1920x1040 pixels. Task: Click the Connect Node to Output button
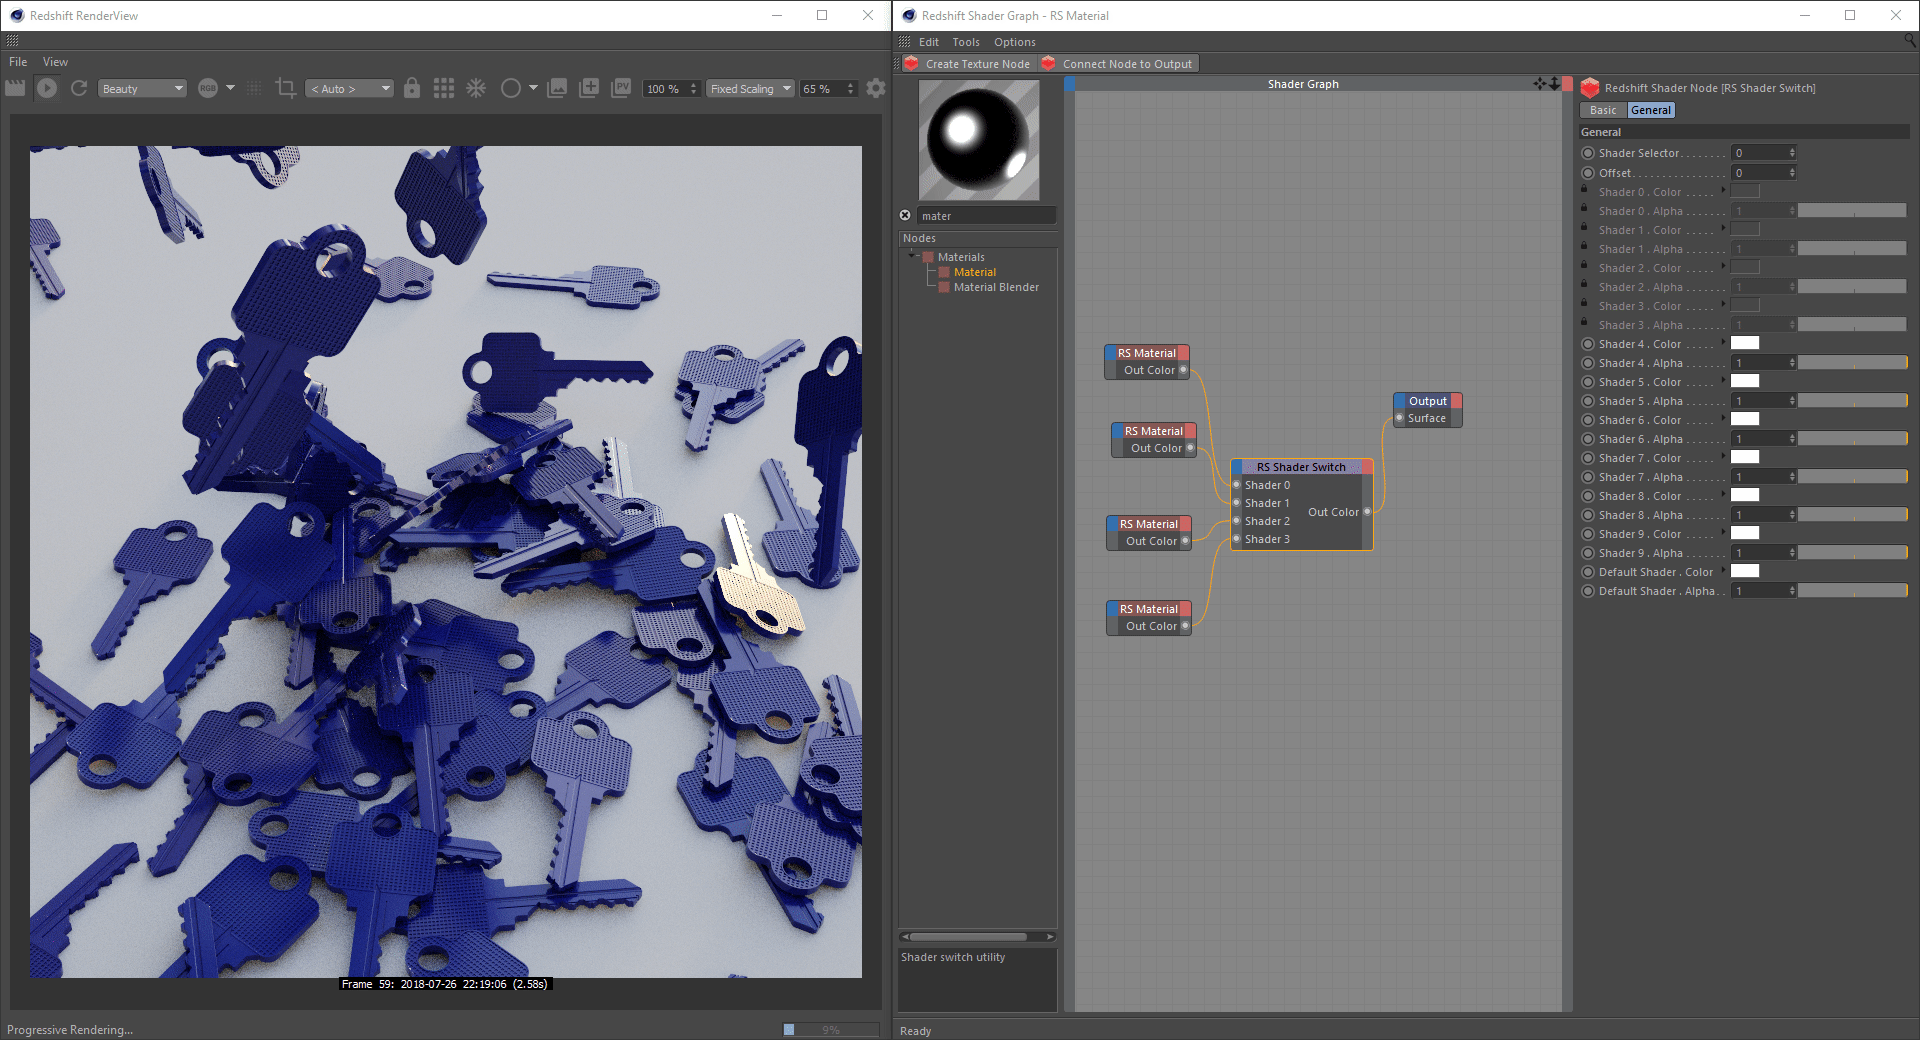pyautogui.click(x=1118, y=64)
